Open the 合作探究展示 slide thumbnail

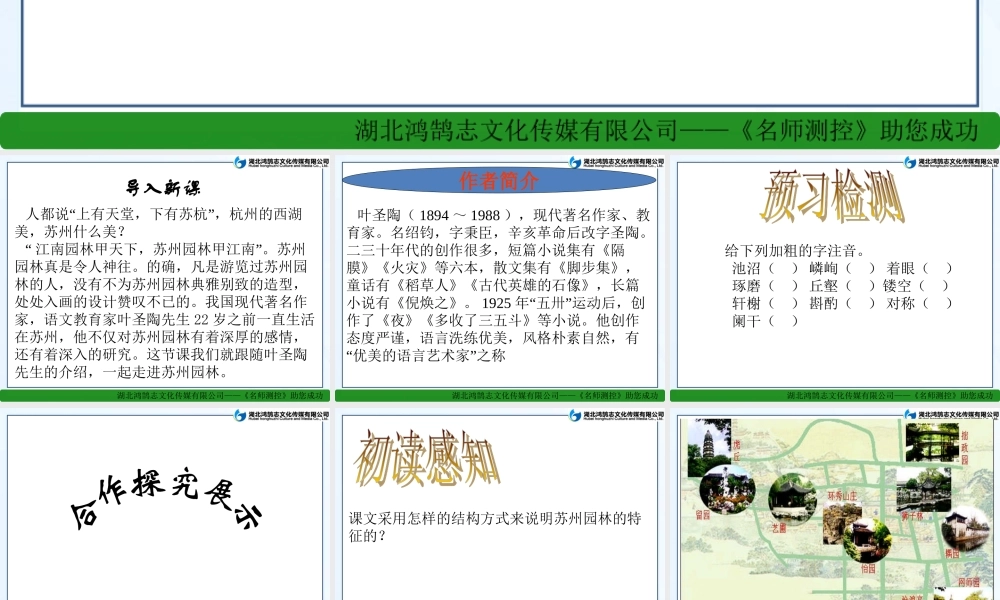click(x=165, y=504)
